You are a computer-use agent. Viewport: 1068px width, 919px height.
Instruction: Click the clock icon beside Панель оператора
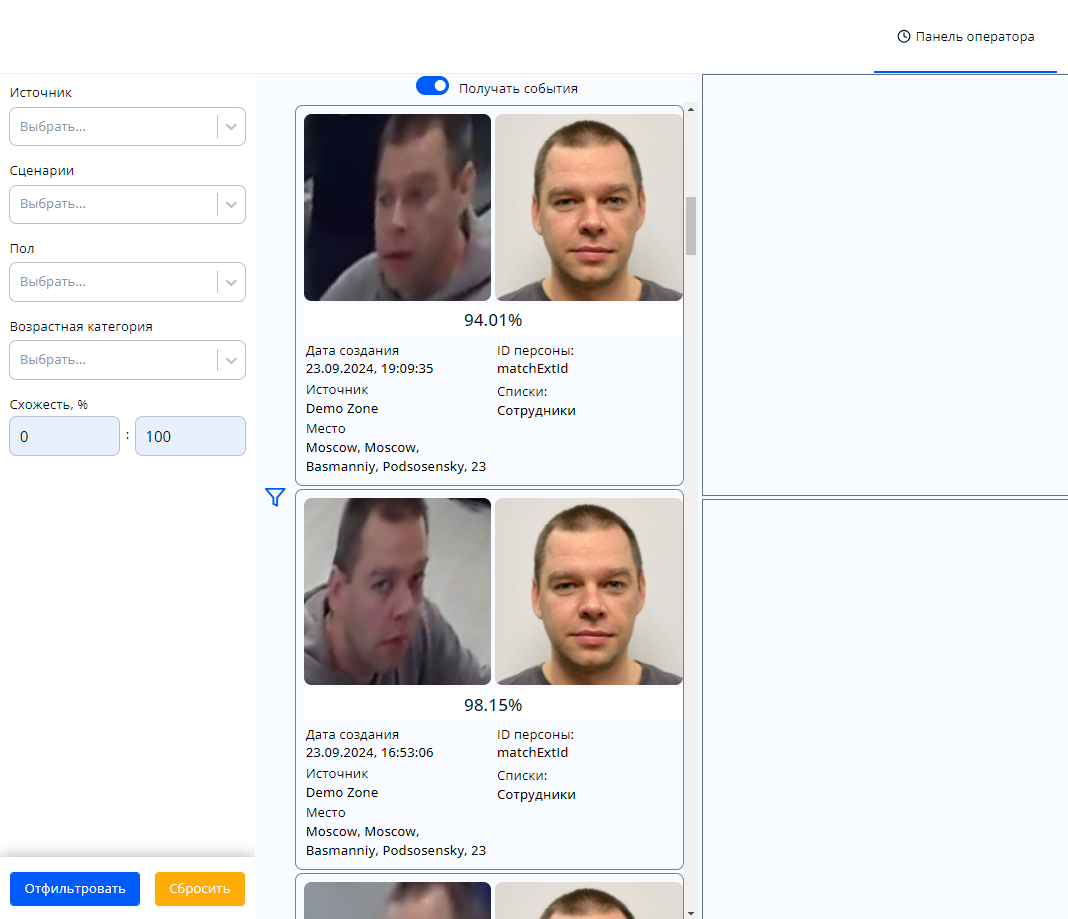[903, 37]
